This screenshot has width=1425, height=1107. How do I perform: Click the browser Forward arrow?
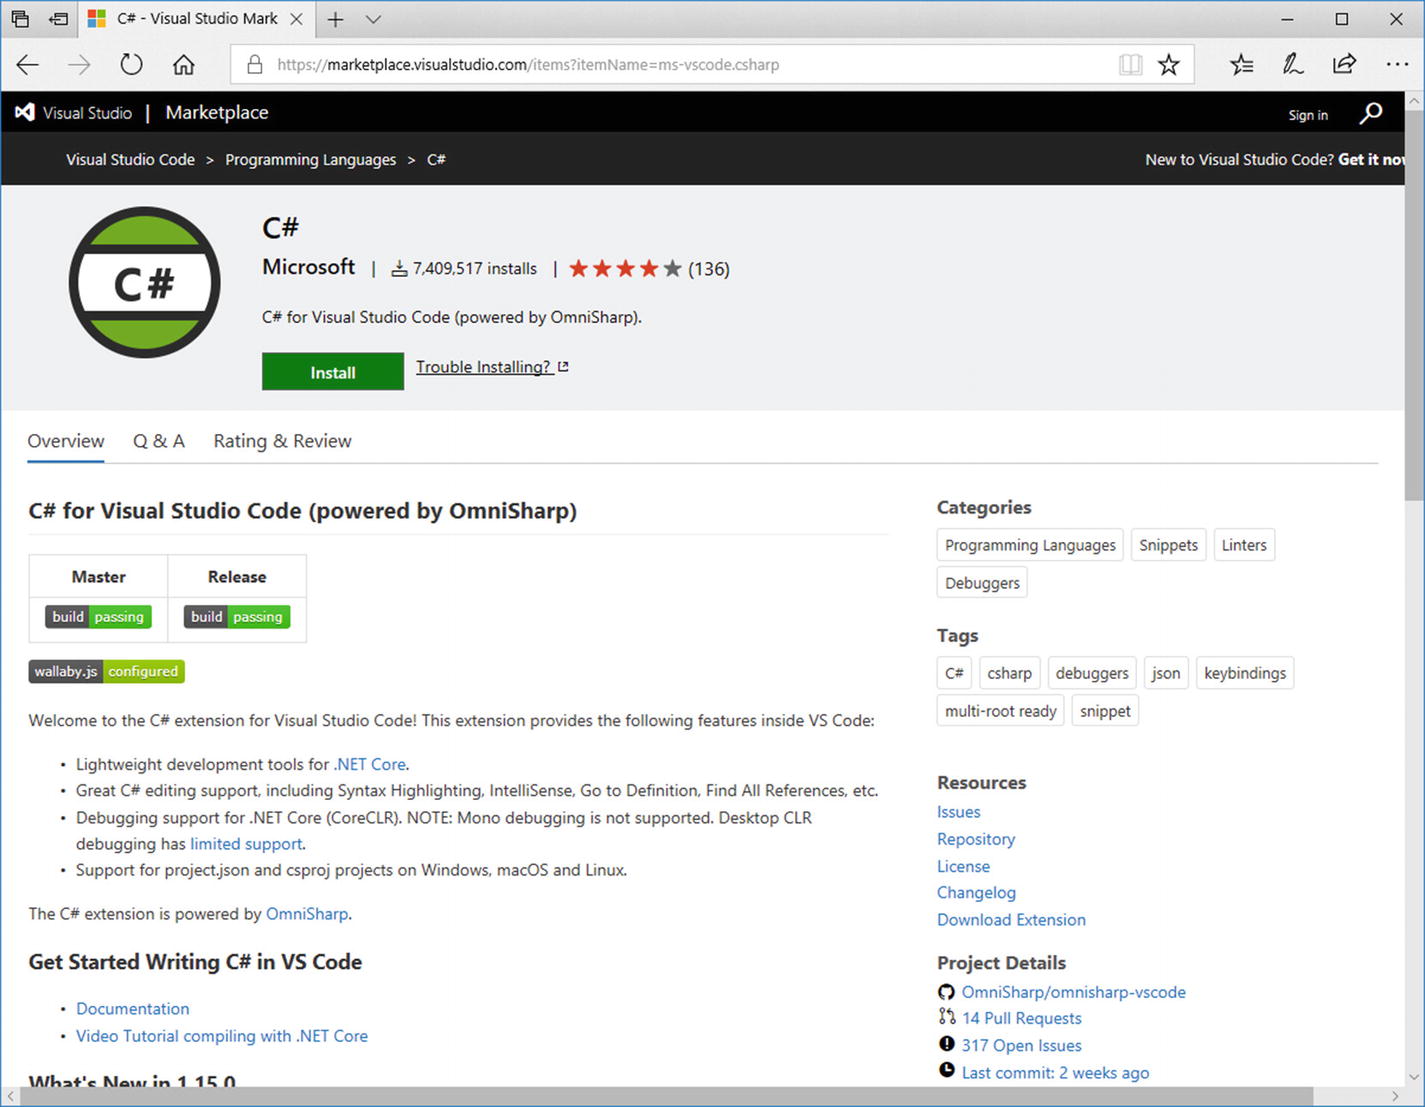point(79,65)
